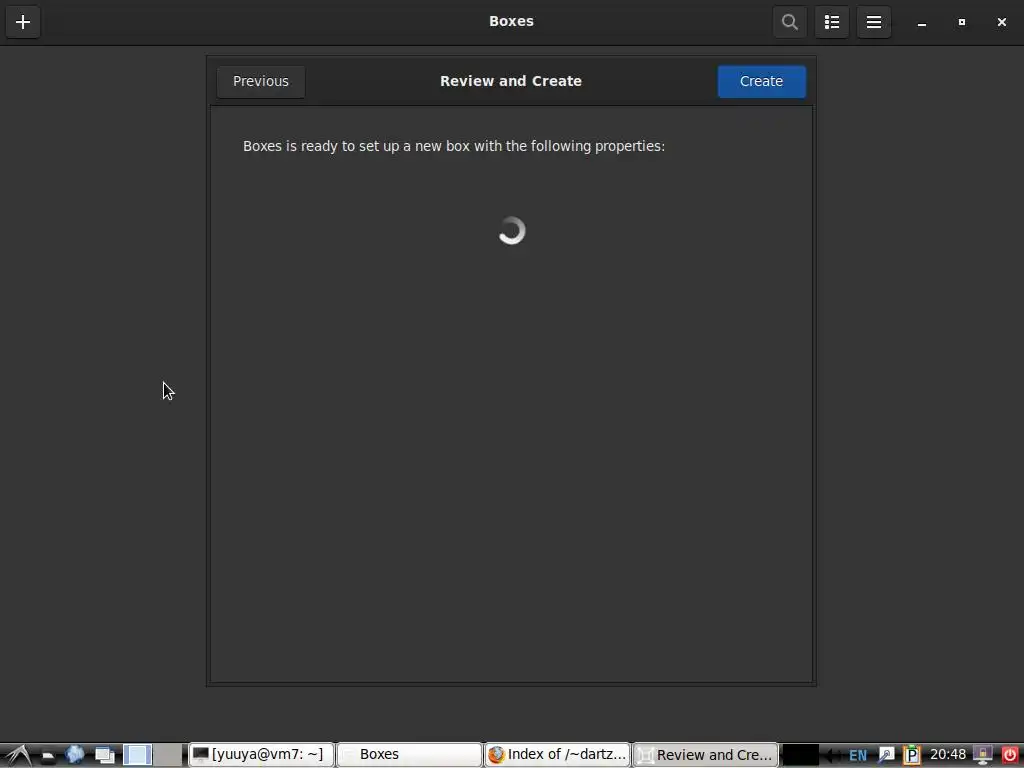Click the 20:48 clock
Screen dimensions: 1024x768
tap(948, 755)
